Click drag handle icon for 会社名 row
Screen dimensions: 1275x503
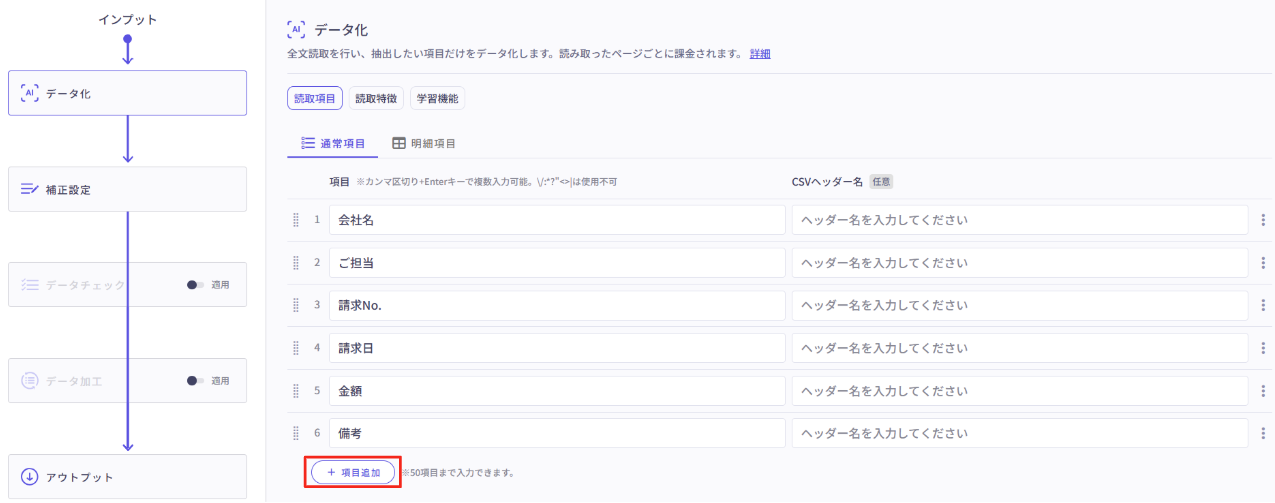[x=296, y=220]
